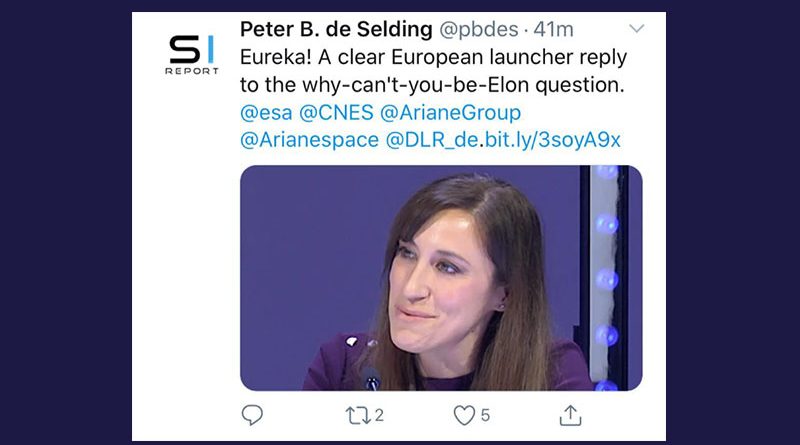This screenshot has width=800, height=445.
Task: Open the attached photo of the woman
Action: click(x=440, y=277)
